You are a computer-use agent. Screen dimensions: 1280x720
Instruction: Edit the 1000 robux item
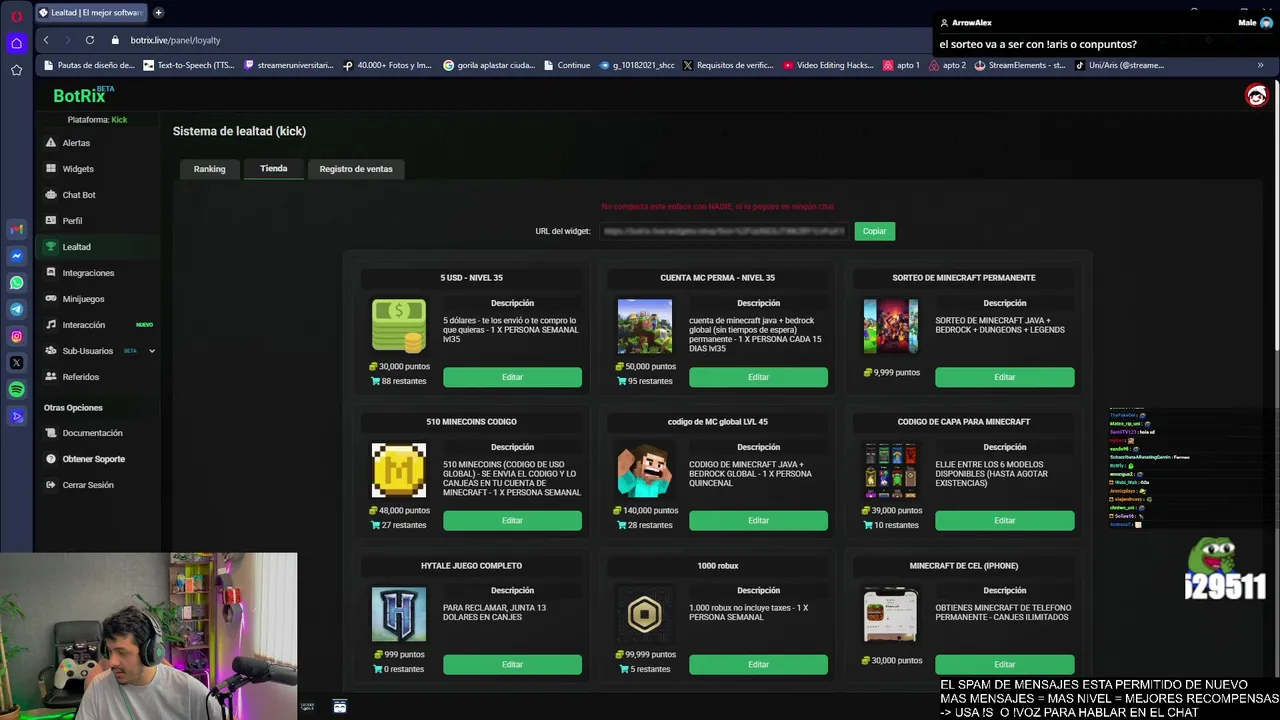click(x=758, y=664)
